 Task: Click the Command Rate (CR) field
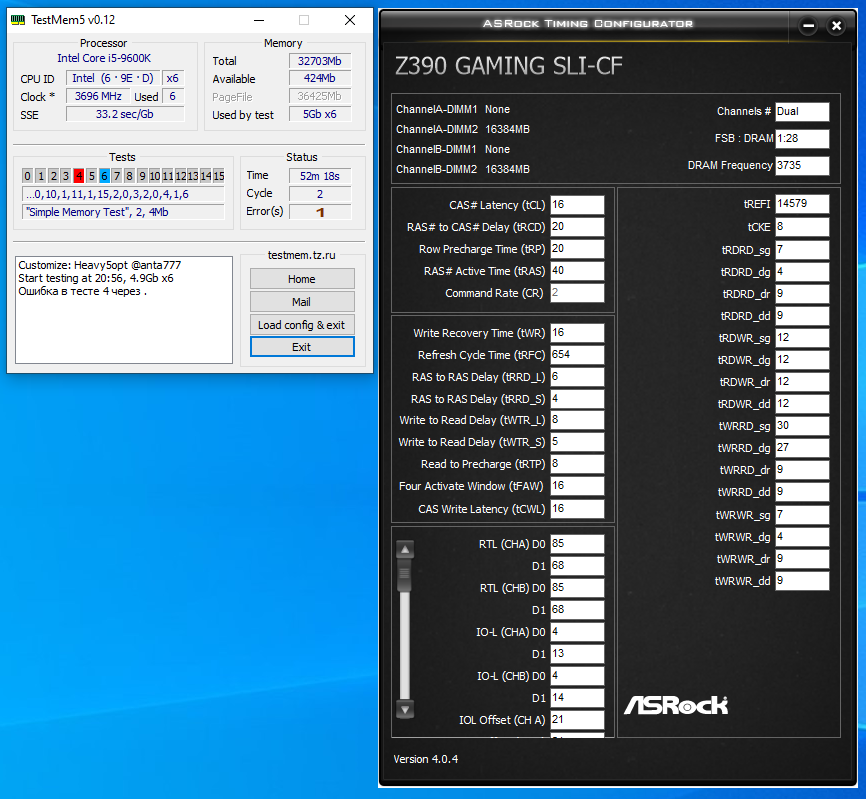[577, 293]
